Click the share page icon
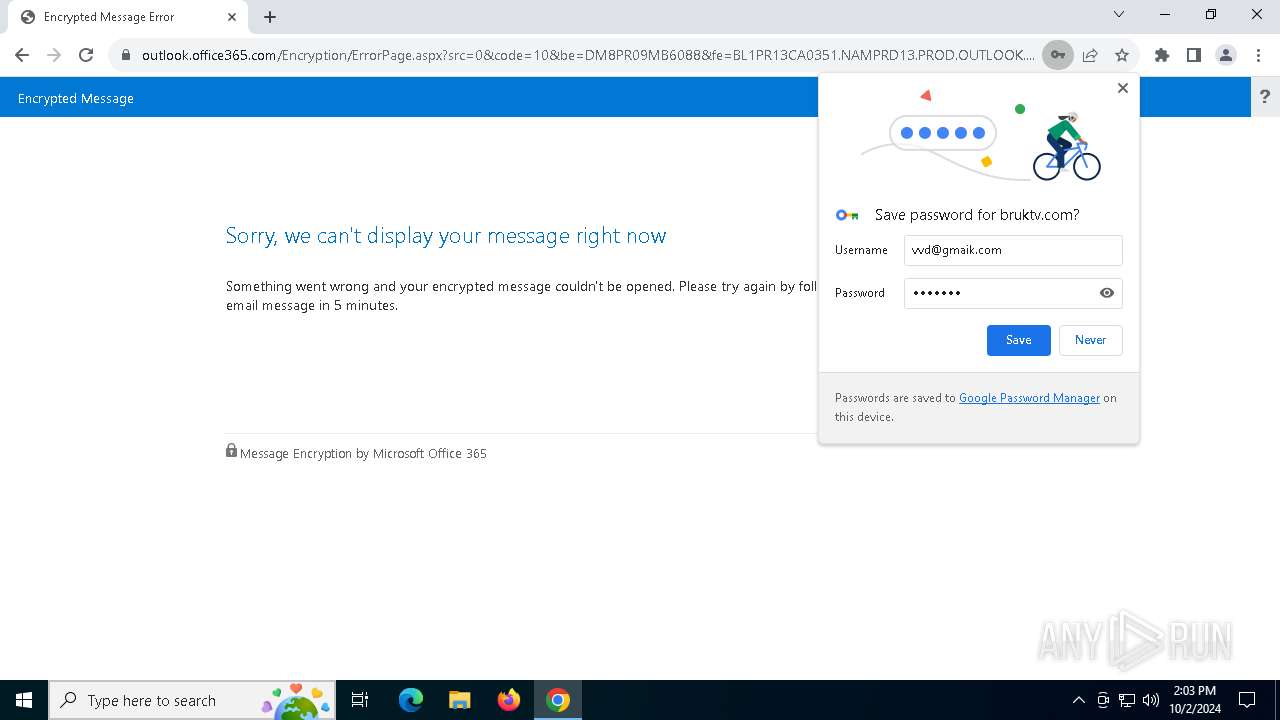Screen dimensions: 1280x720 (x=1090, y=55)
